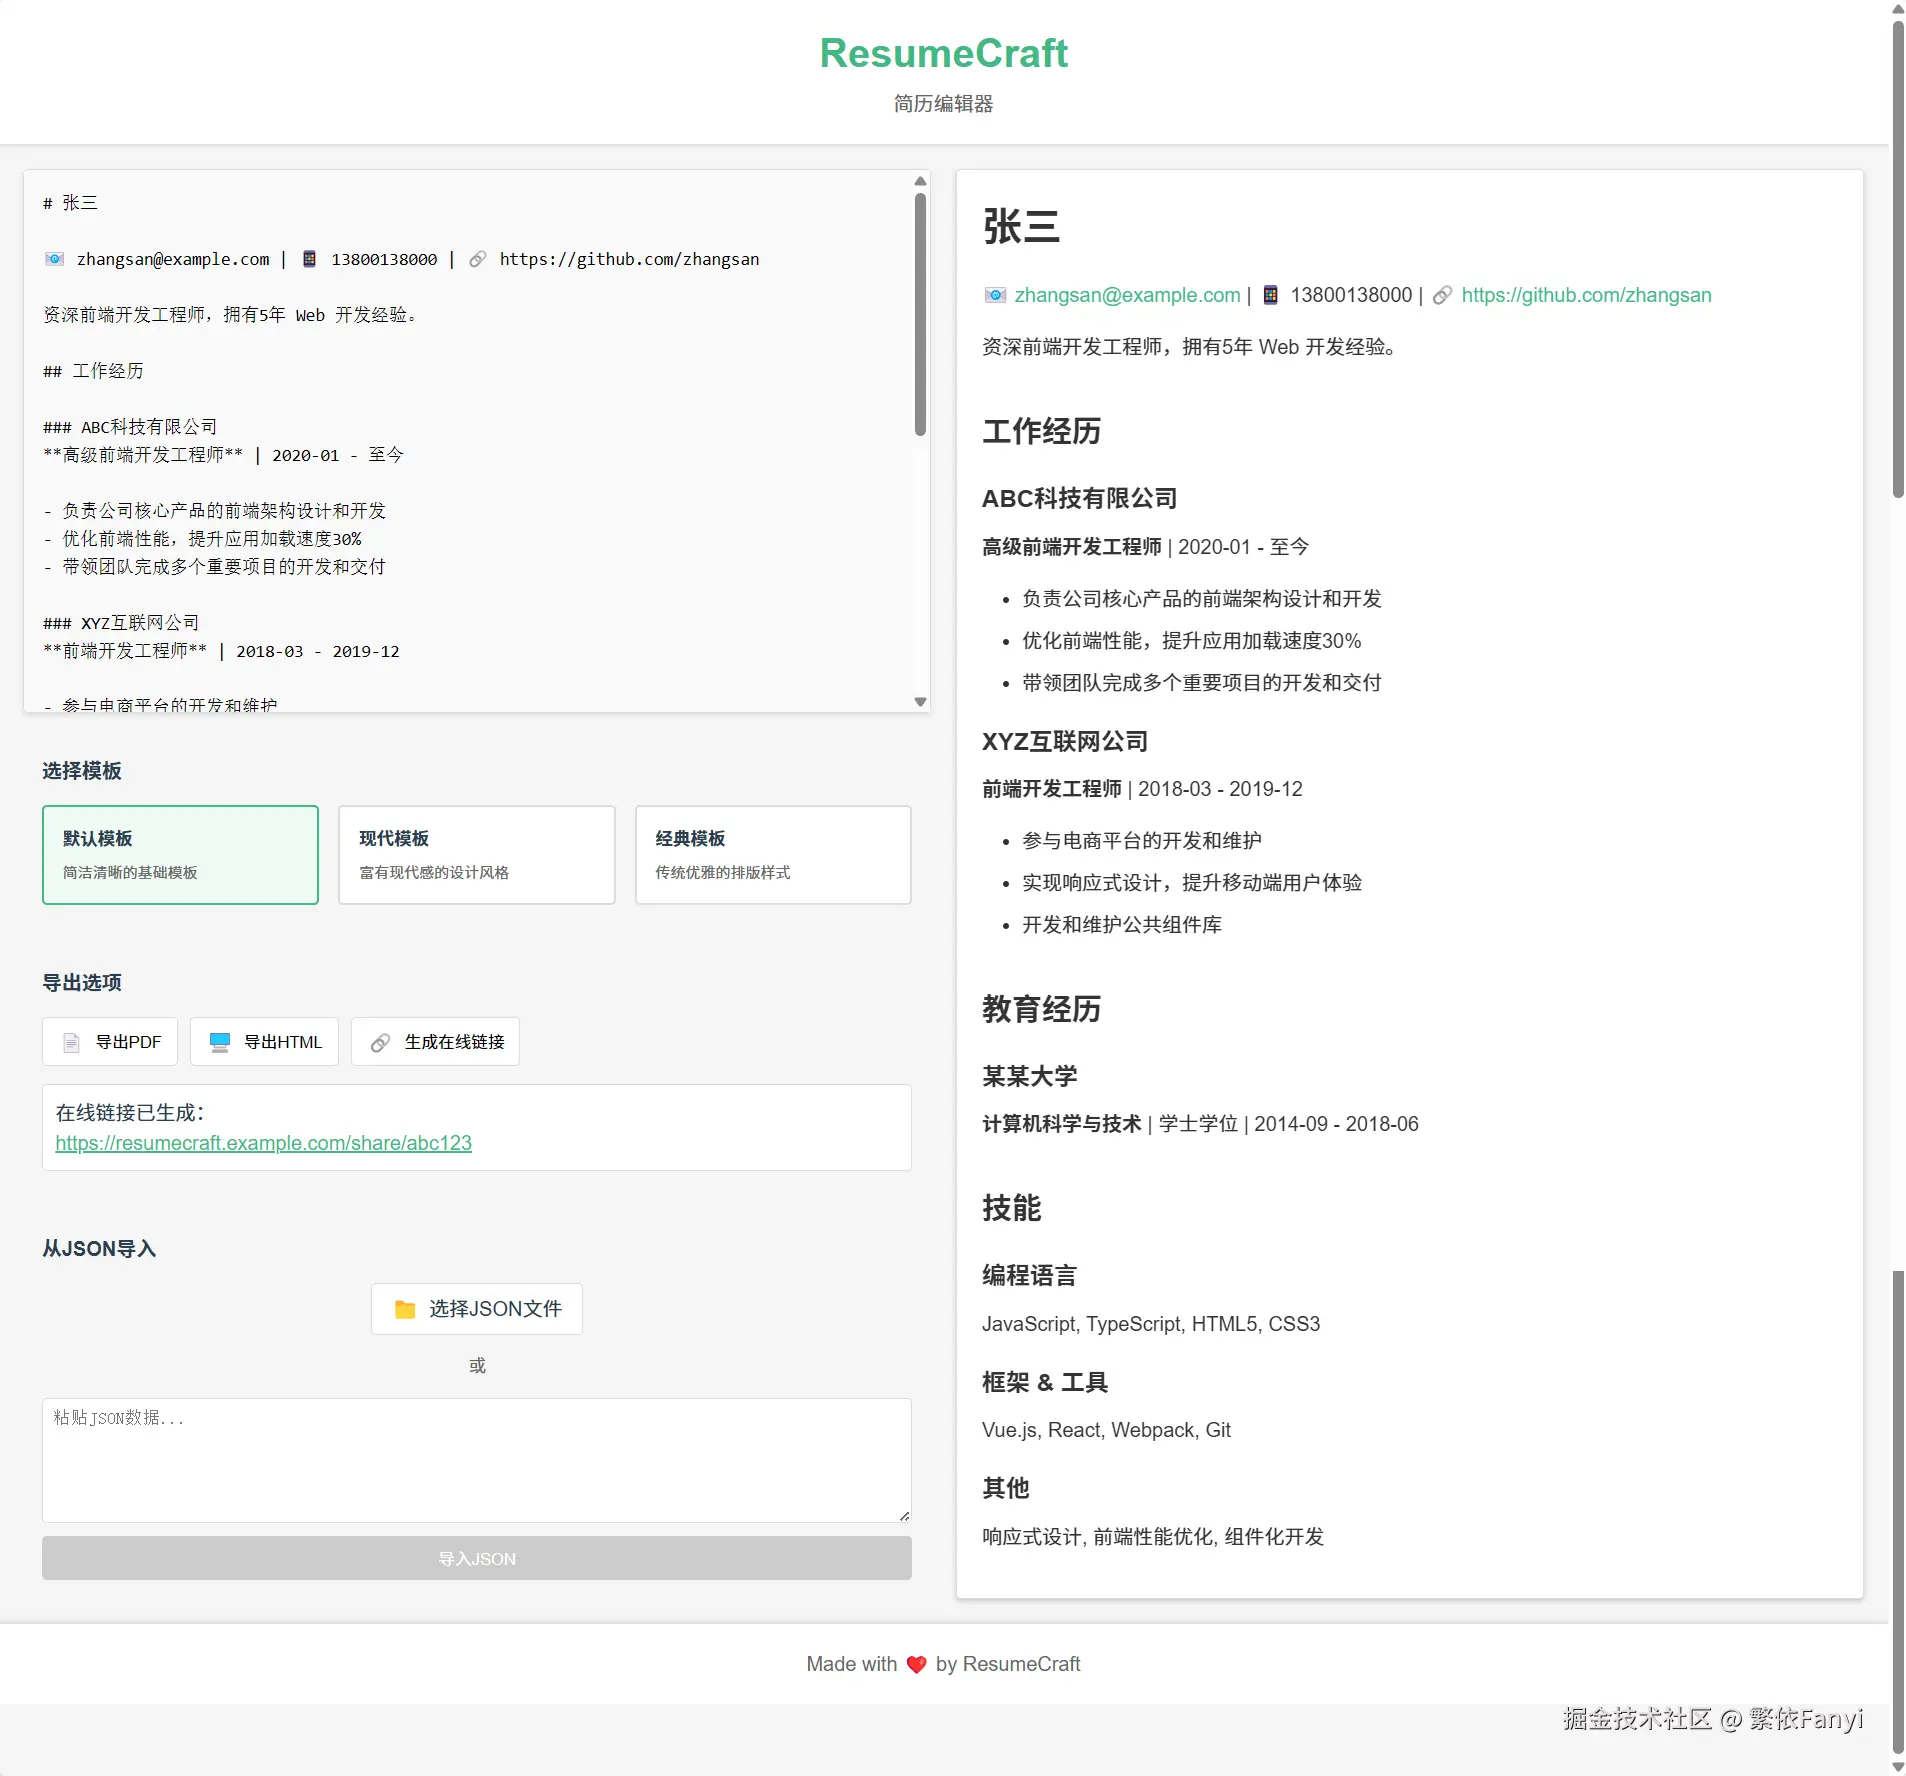Click the '优化前端性能，提升应用加载速度30%' bullet in the preview

pos(1192,641)
